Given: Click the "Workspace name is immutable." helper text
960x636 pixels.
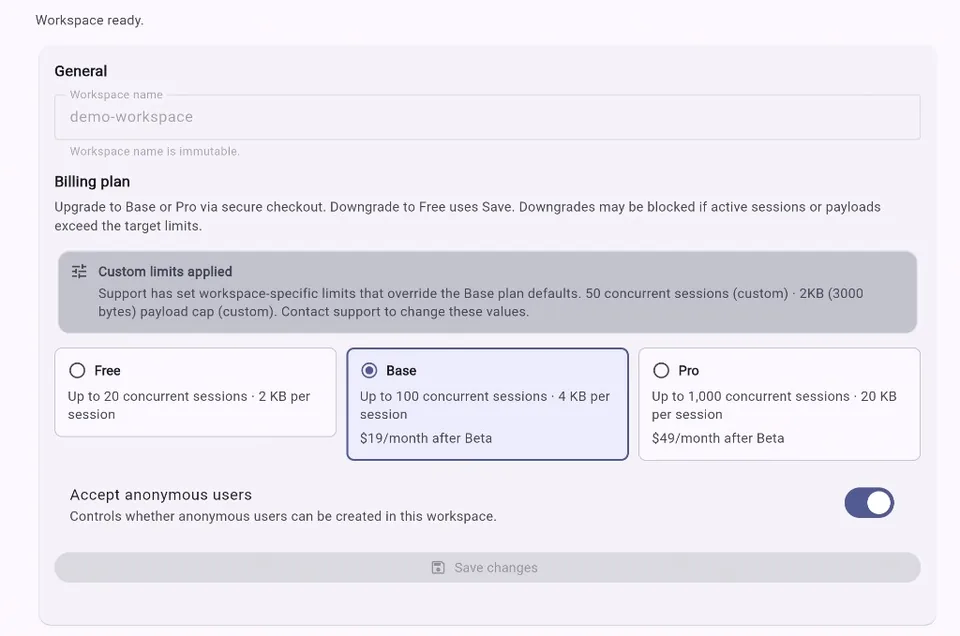Looking at the screenshot, I should click(154, 151).
